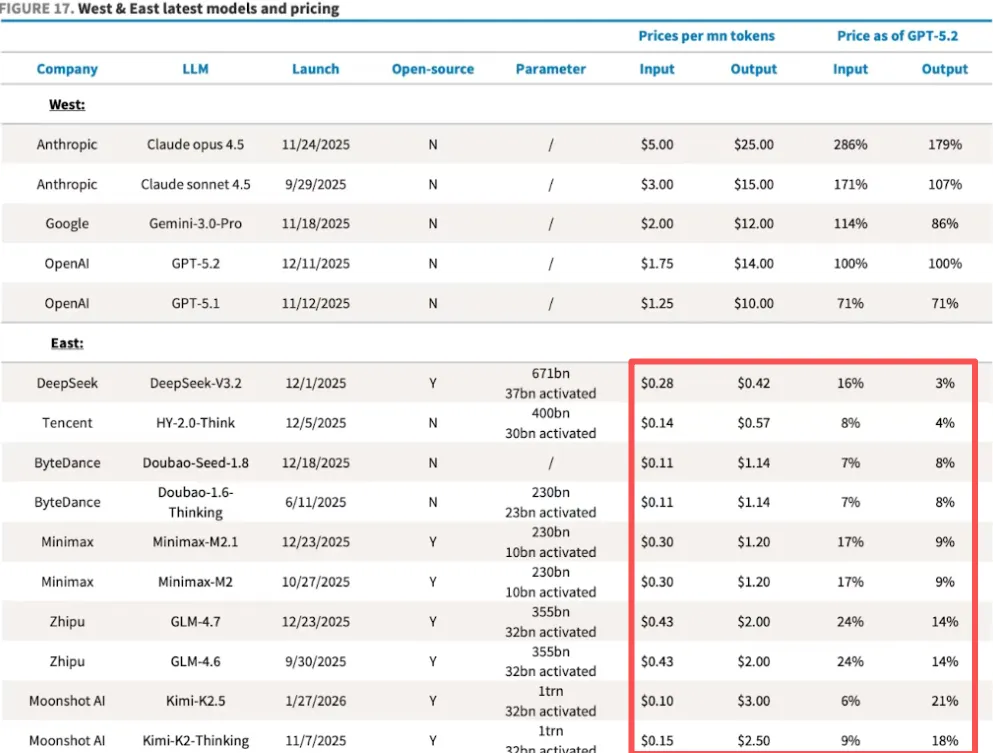The image size is (993, 753).
Task: Select launch date '9/30/2025'
Action: (x=315, y=662)
